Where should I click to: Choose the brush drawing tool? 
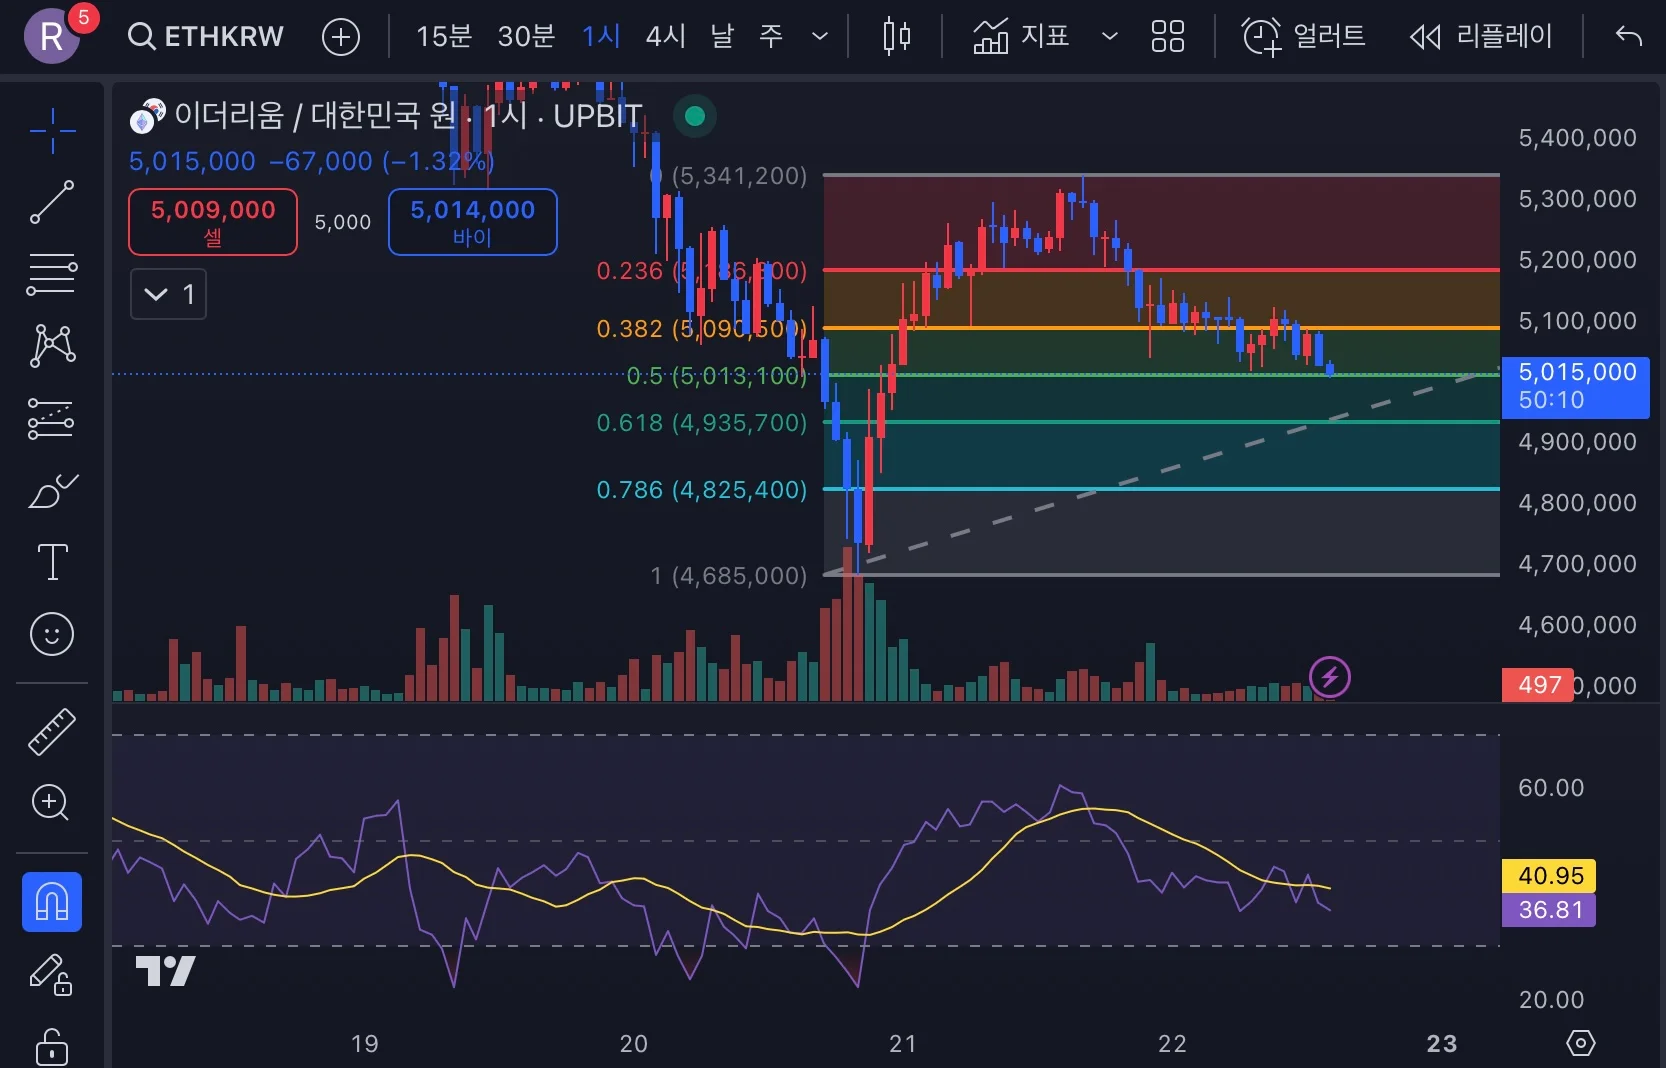point(52,490)
